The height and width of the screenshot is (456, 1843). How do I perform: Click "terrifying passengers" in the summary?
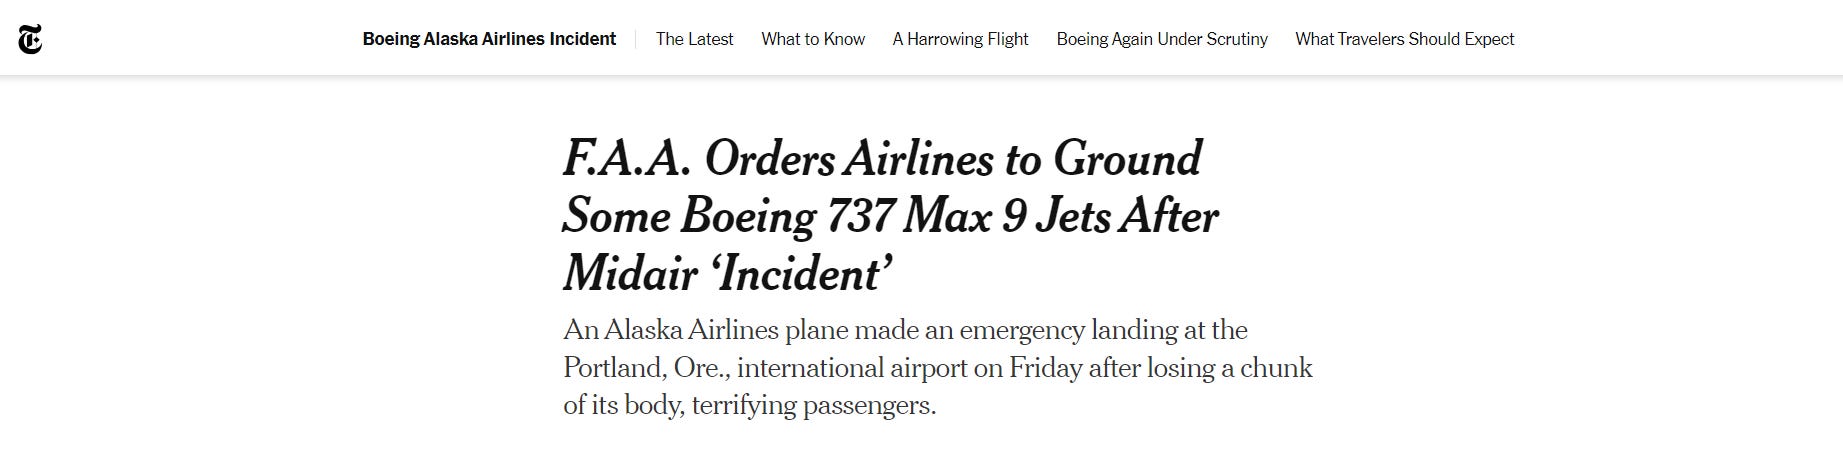click(x=813, y=406)
